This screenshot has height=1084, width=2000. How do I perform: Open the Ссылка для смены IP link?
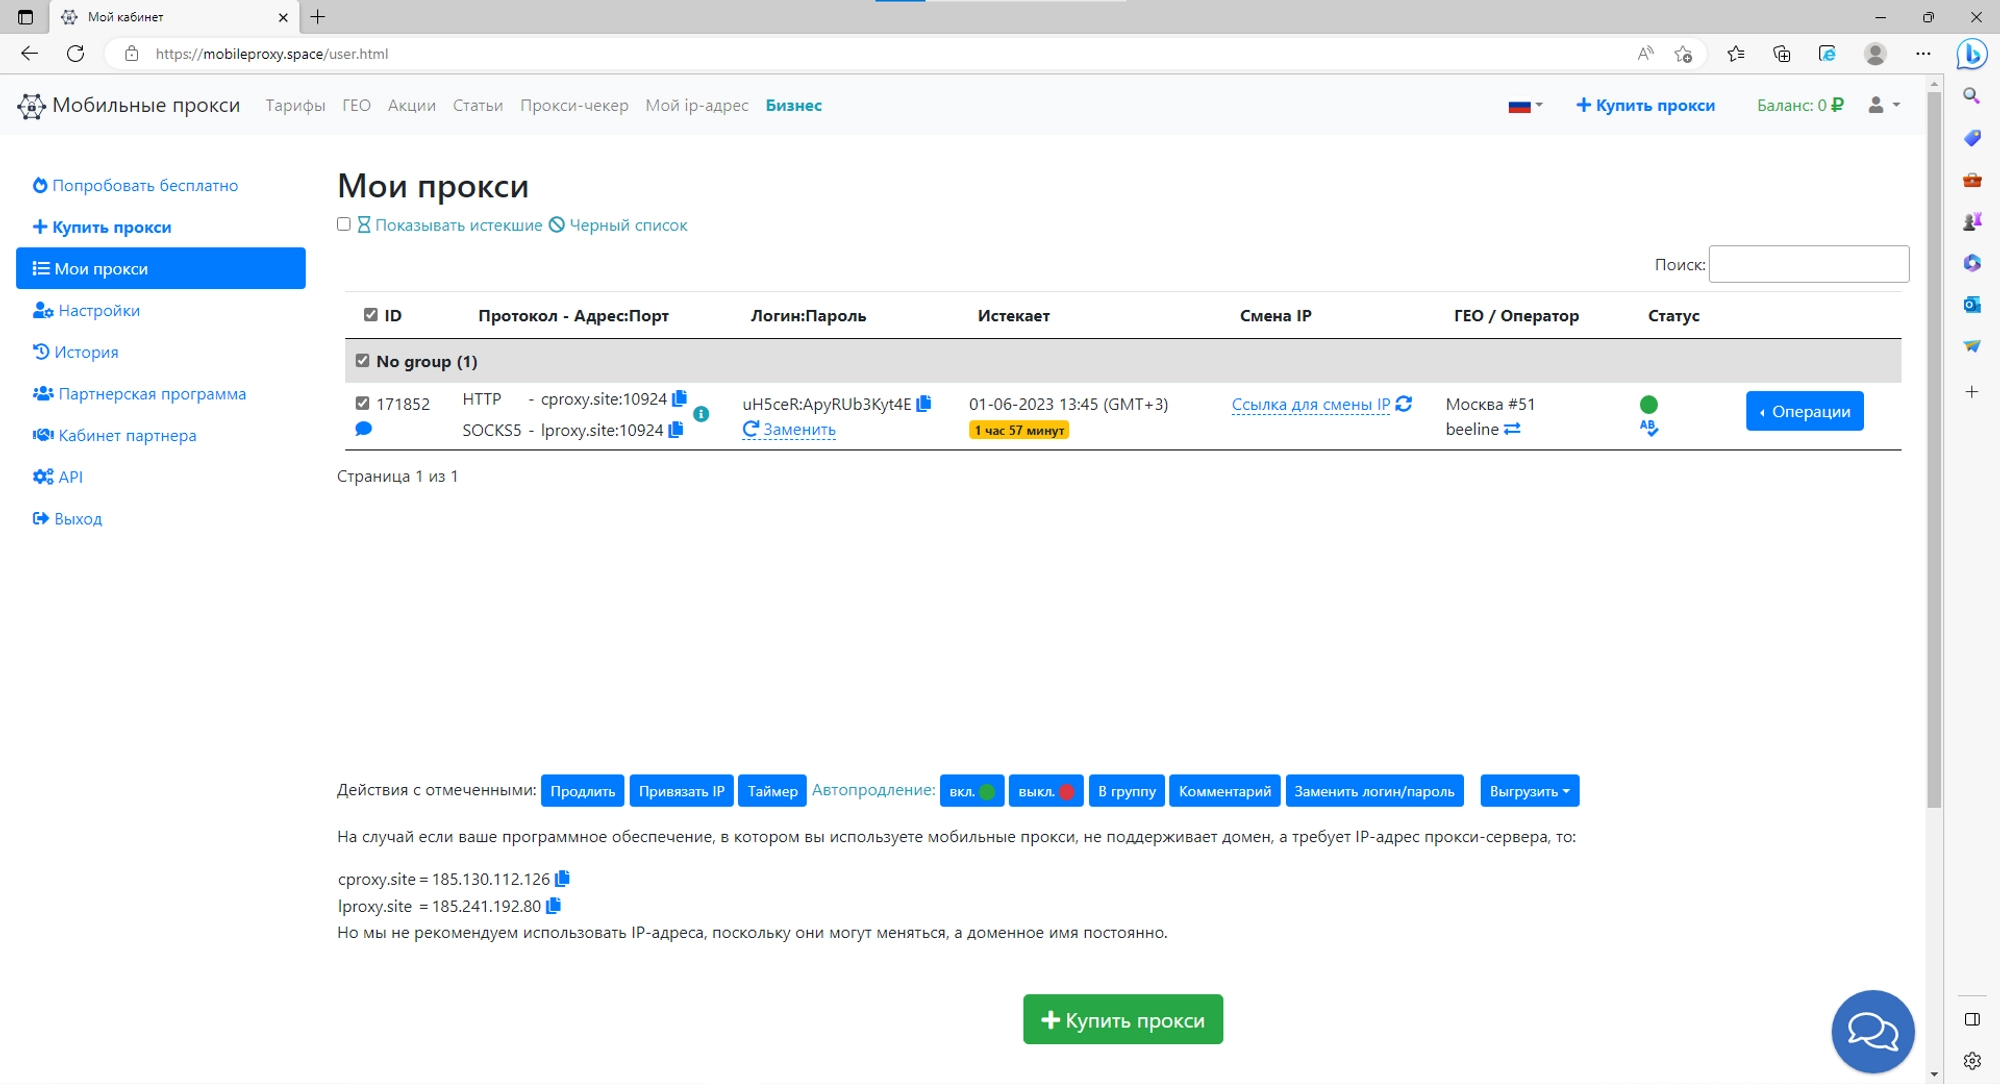tap(1310, 404)
